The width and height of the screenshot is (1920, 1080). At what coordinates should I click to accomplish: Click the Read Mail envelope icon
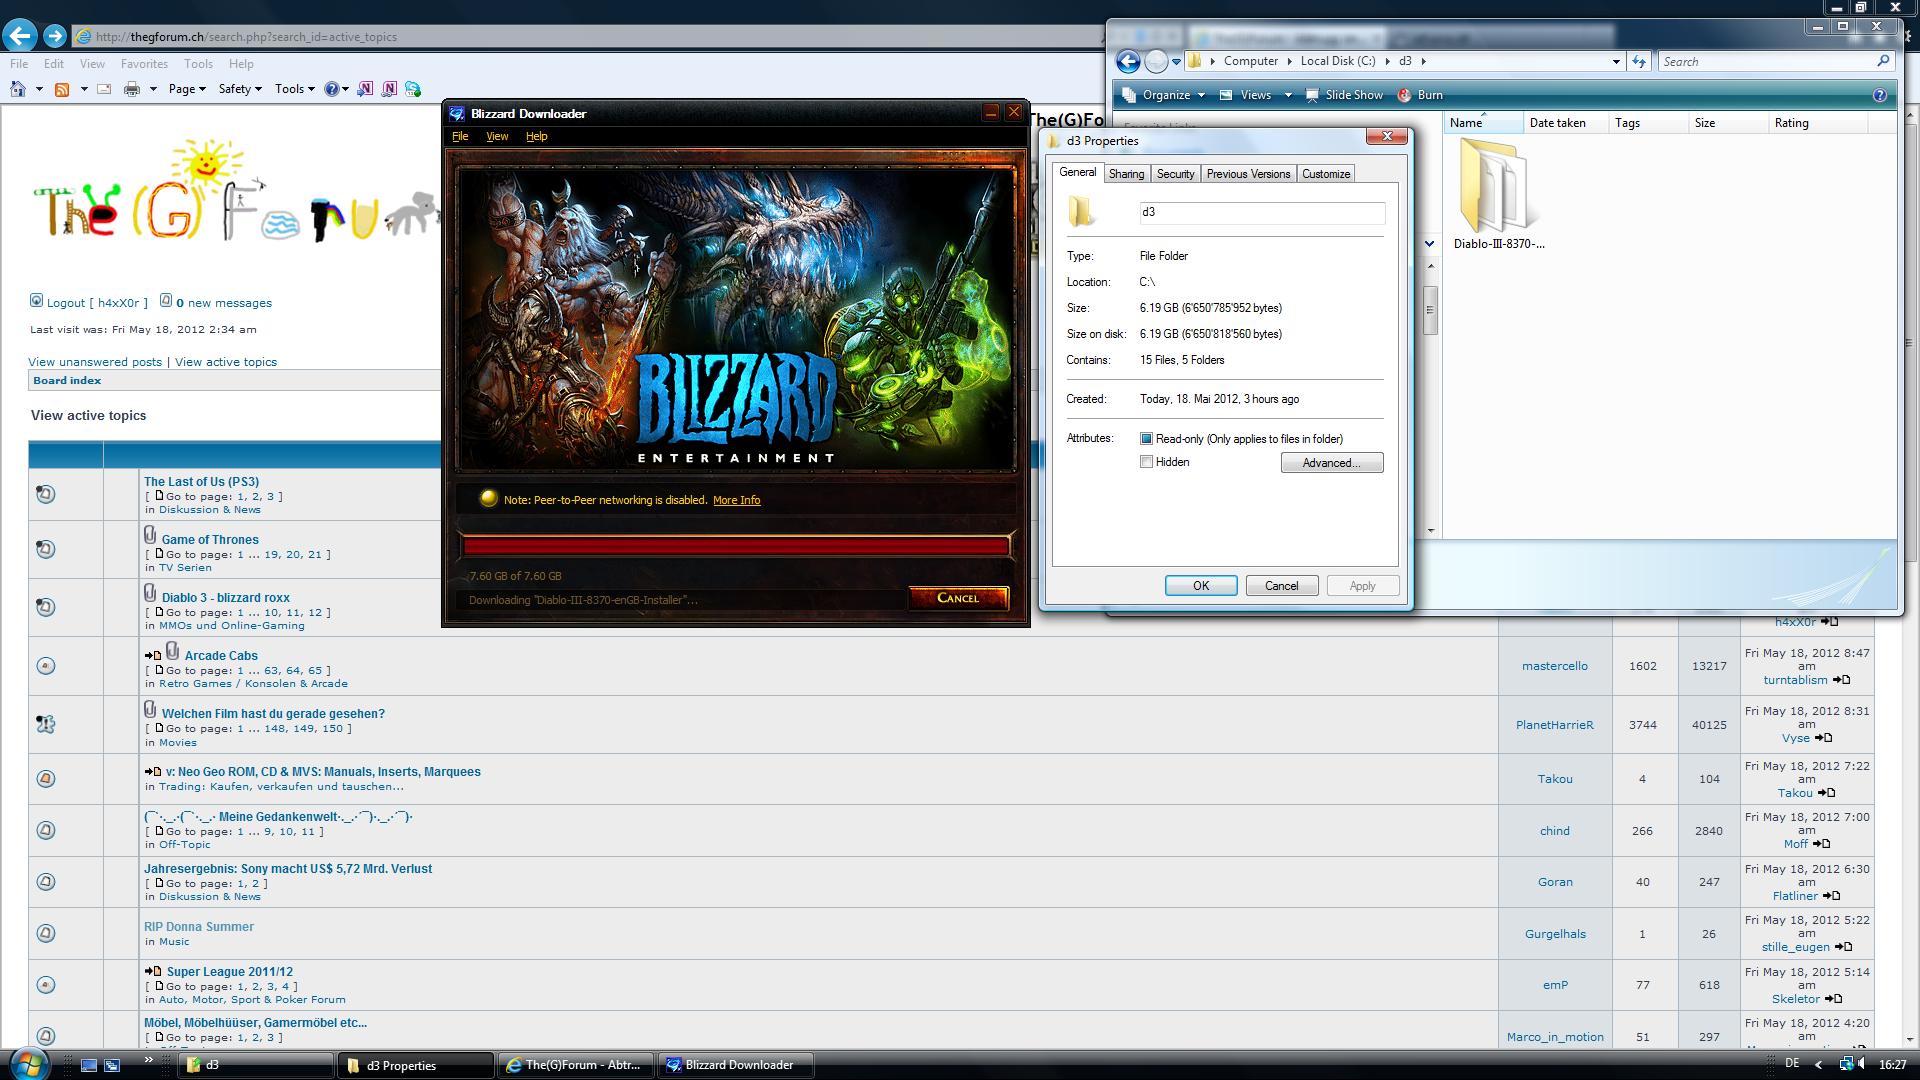pyautogui.click(x=104, y=89)
